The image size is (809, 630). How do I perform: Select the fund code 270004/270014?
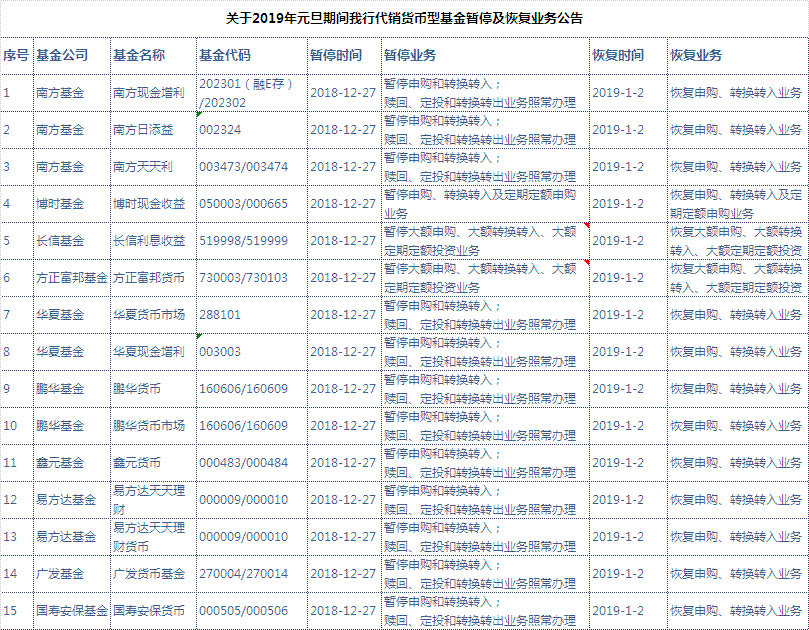(x=243, y=573)
